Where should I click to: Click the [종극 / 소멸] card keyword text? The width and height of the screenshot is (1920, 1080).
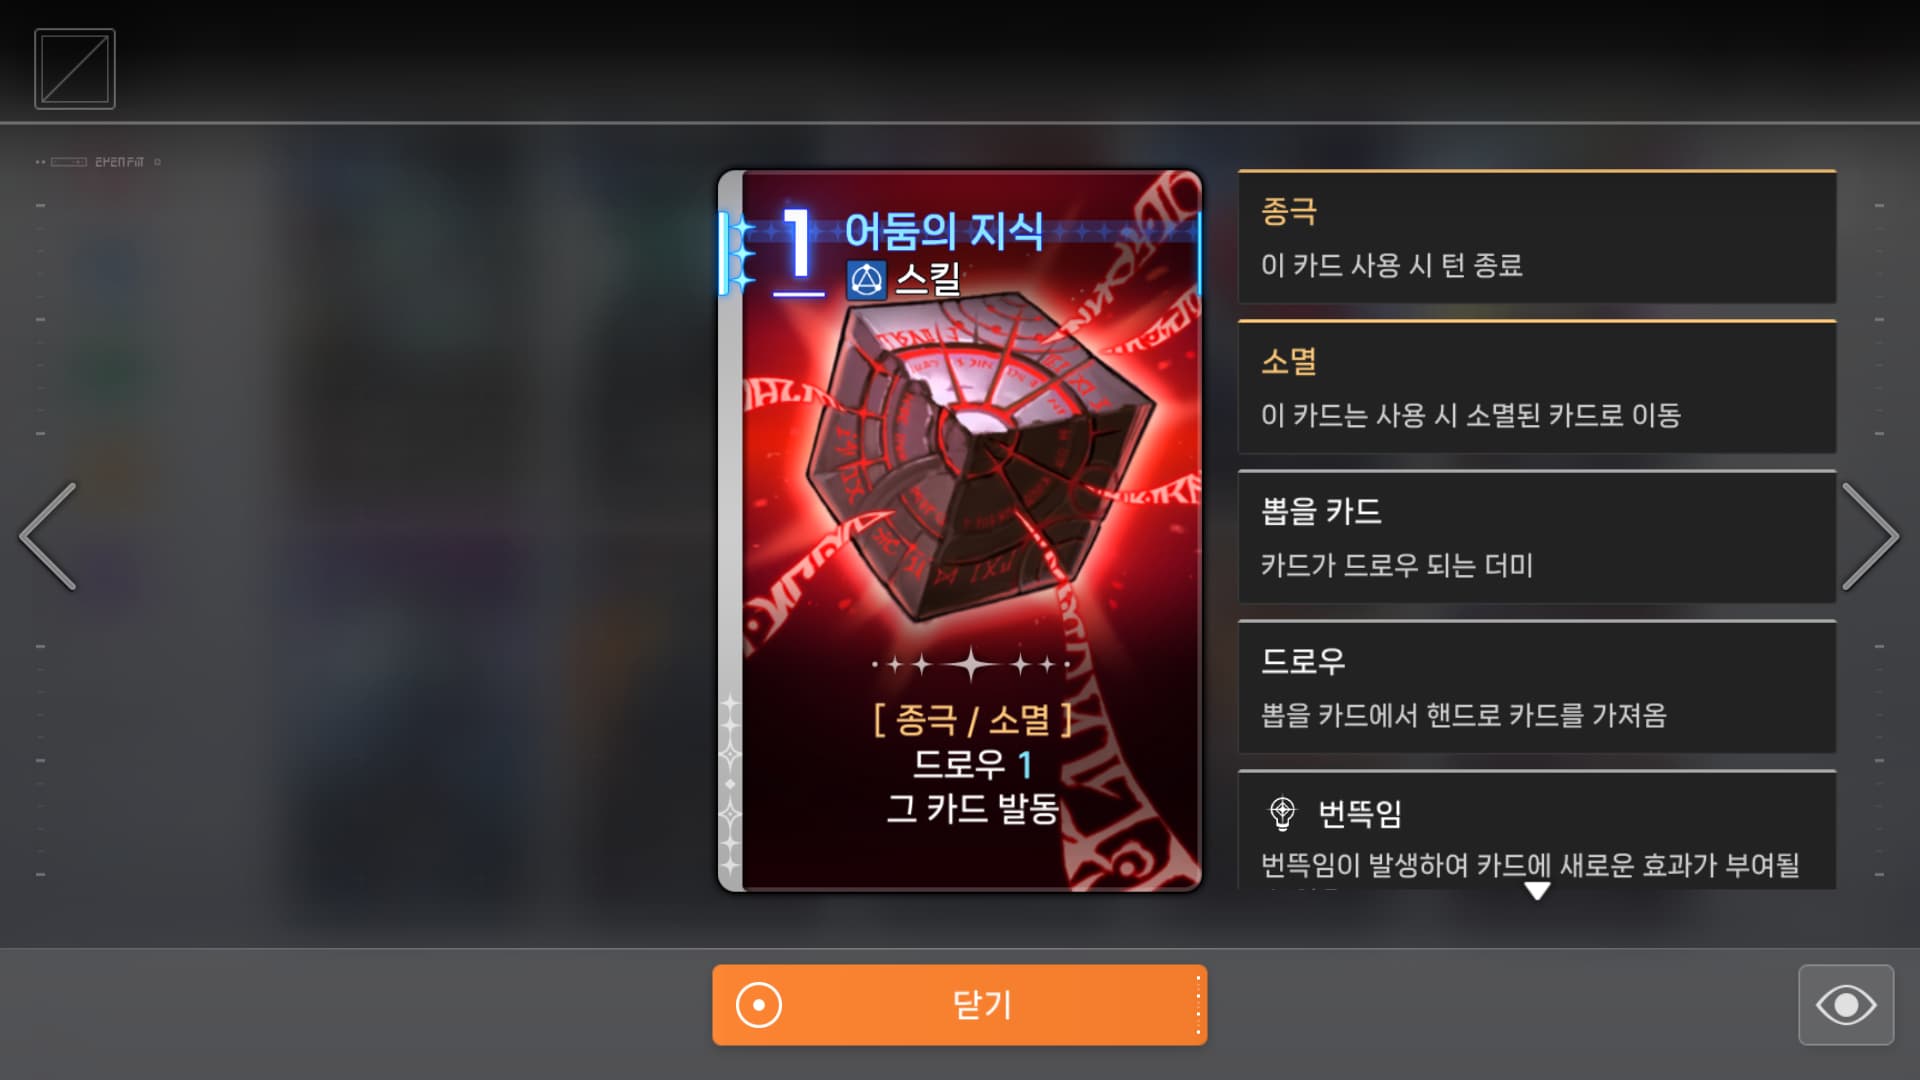972,719
